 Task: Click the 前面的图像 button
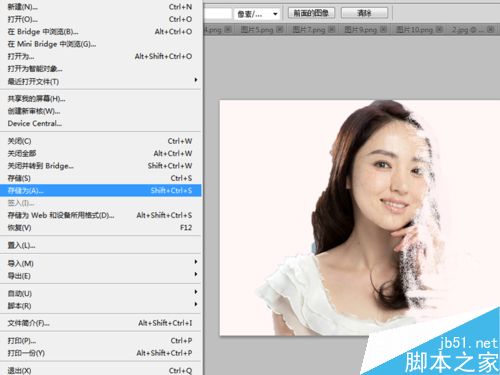(311, 13)
